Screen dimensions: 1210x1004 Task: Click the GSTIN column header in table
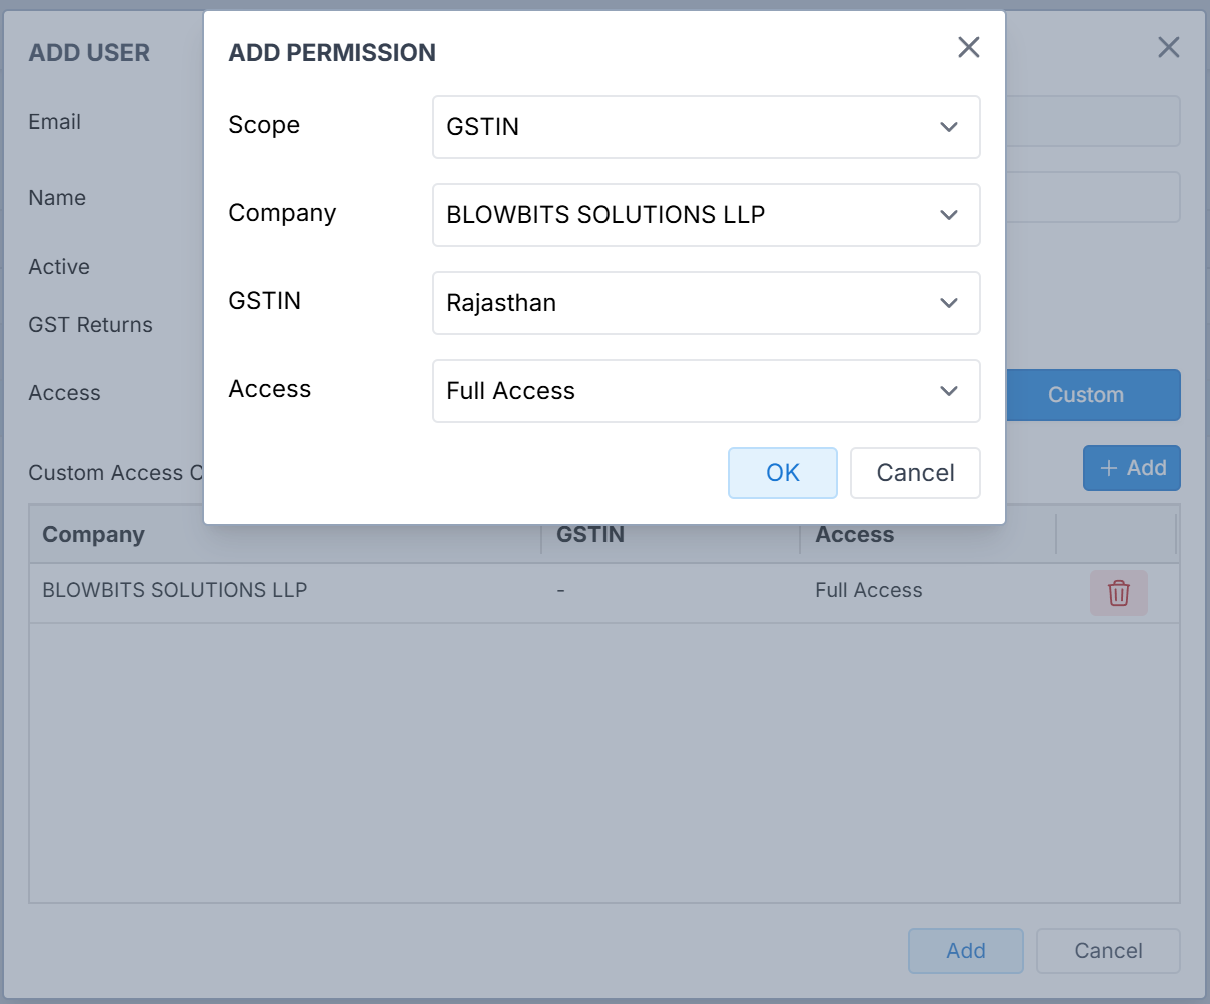point(590,535)
